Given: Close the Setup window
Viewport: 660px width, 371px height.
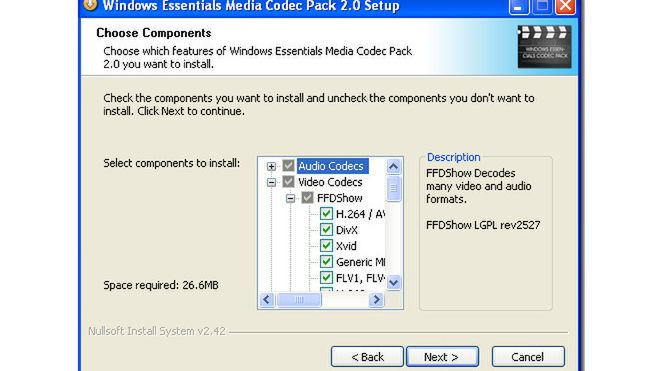Looking at the screenshot, I should click(x=565, y=7).
